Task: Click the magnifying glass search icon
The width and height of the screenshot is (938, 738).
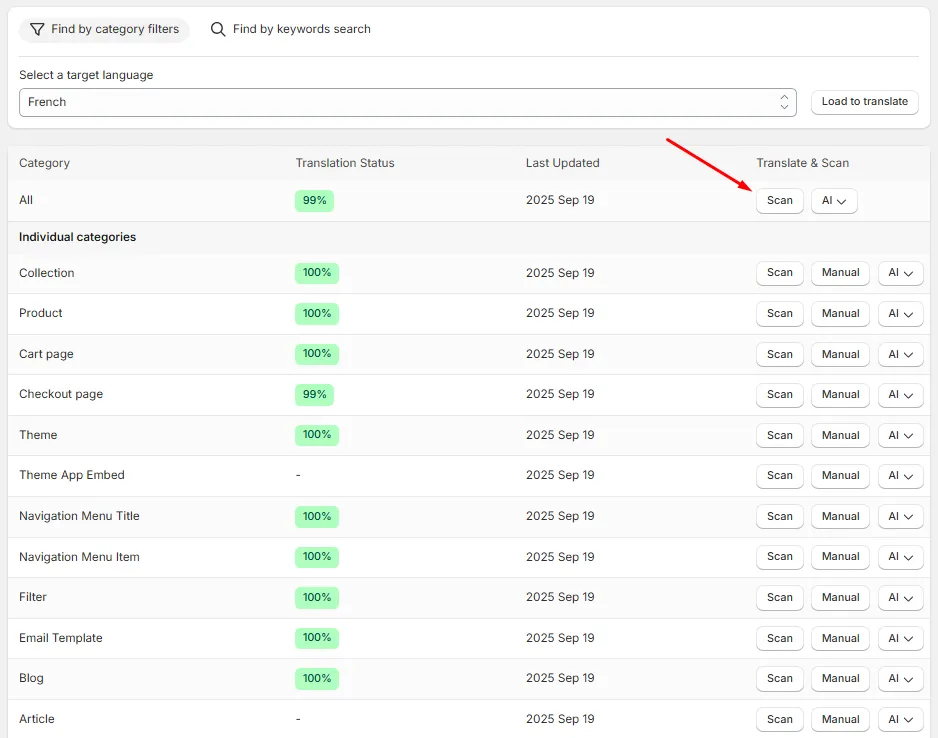Action: 218,29
